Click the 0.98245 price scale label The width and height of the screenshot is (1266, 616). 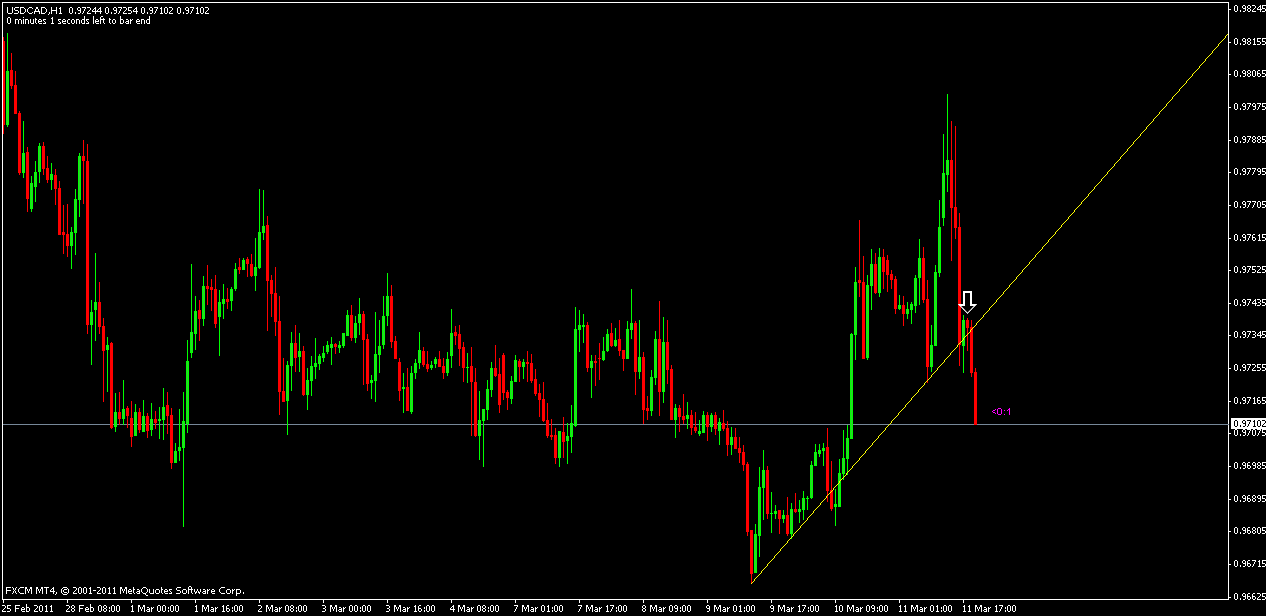pos(1247,8)
